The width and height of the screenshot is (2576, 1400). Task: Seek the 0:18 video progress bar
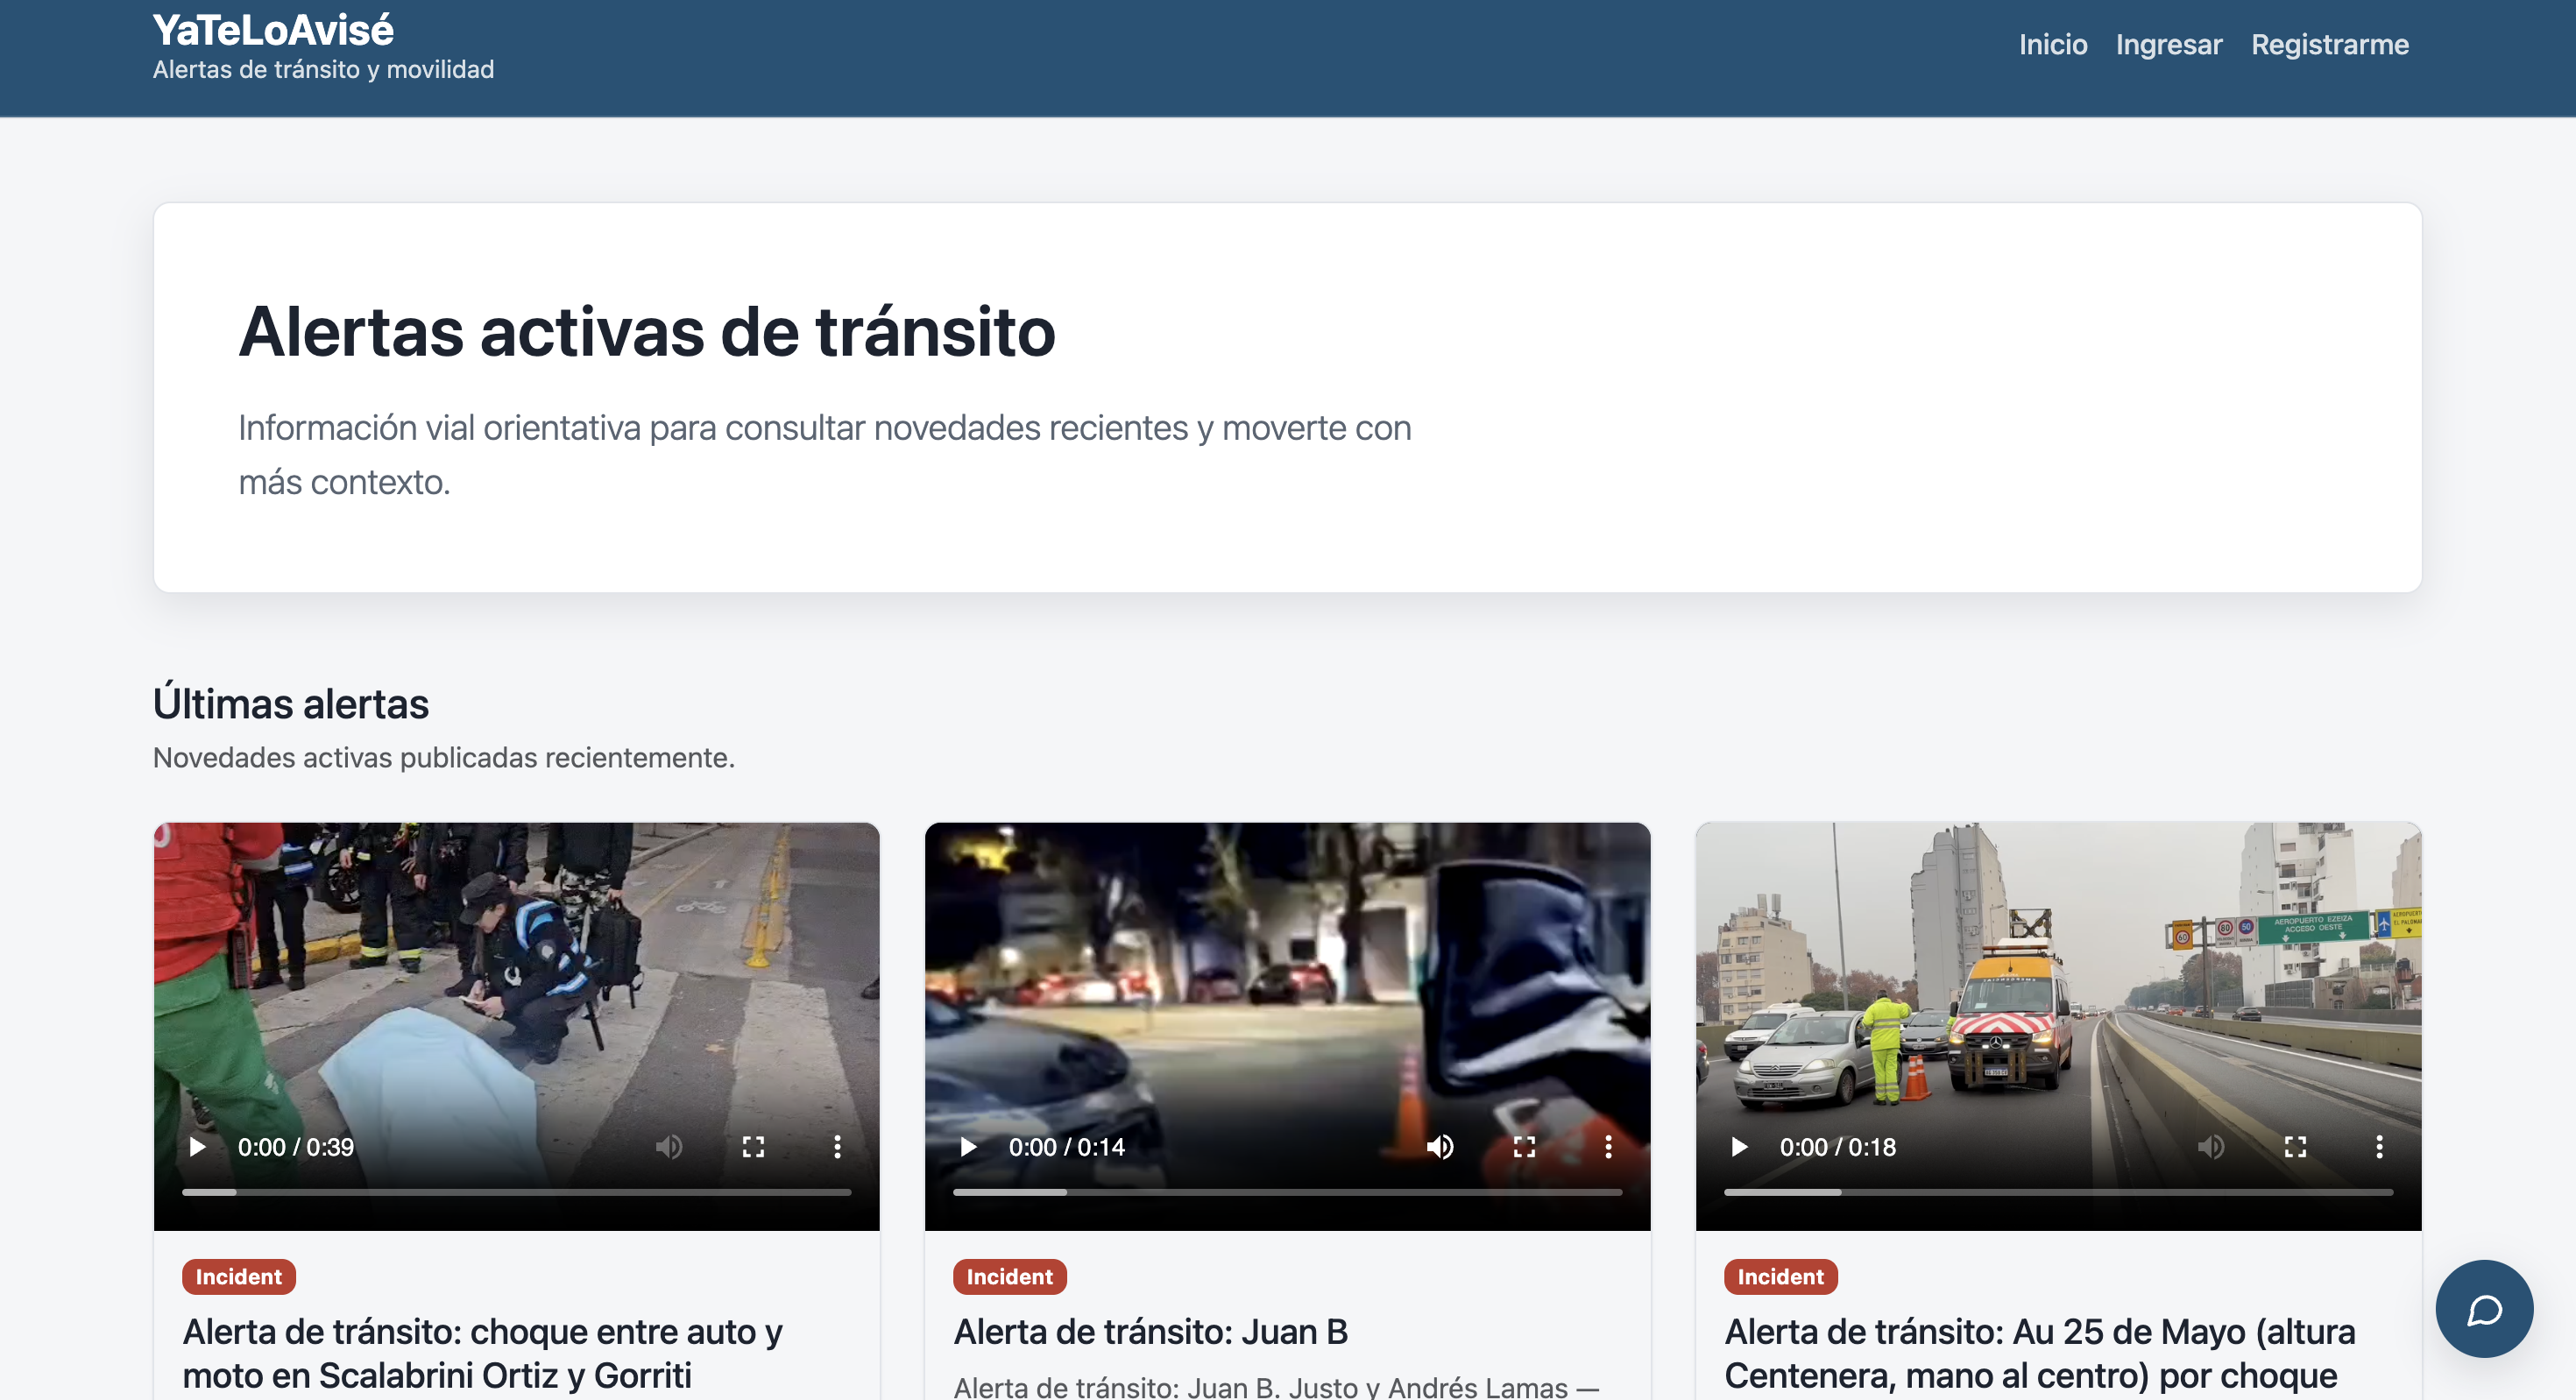[x=2058, y=1192]
